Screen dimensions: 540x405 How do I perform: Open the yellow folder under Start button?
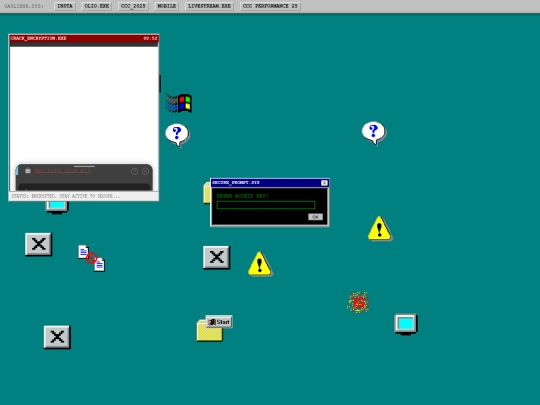(209, 333)
